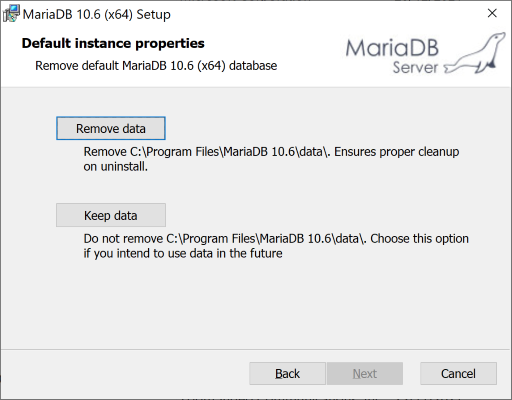Click the MariaDB installer icon in title bar

click(x=11, y=14)
